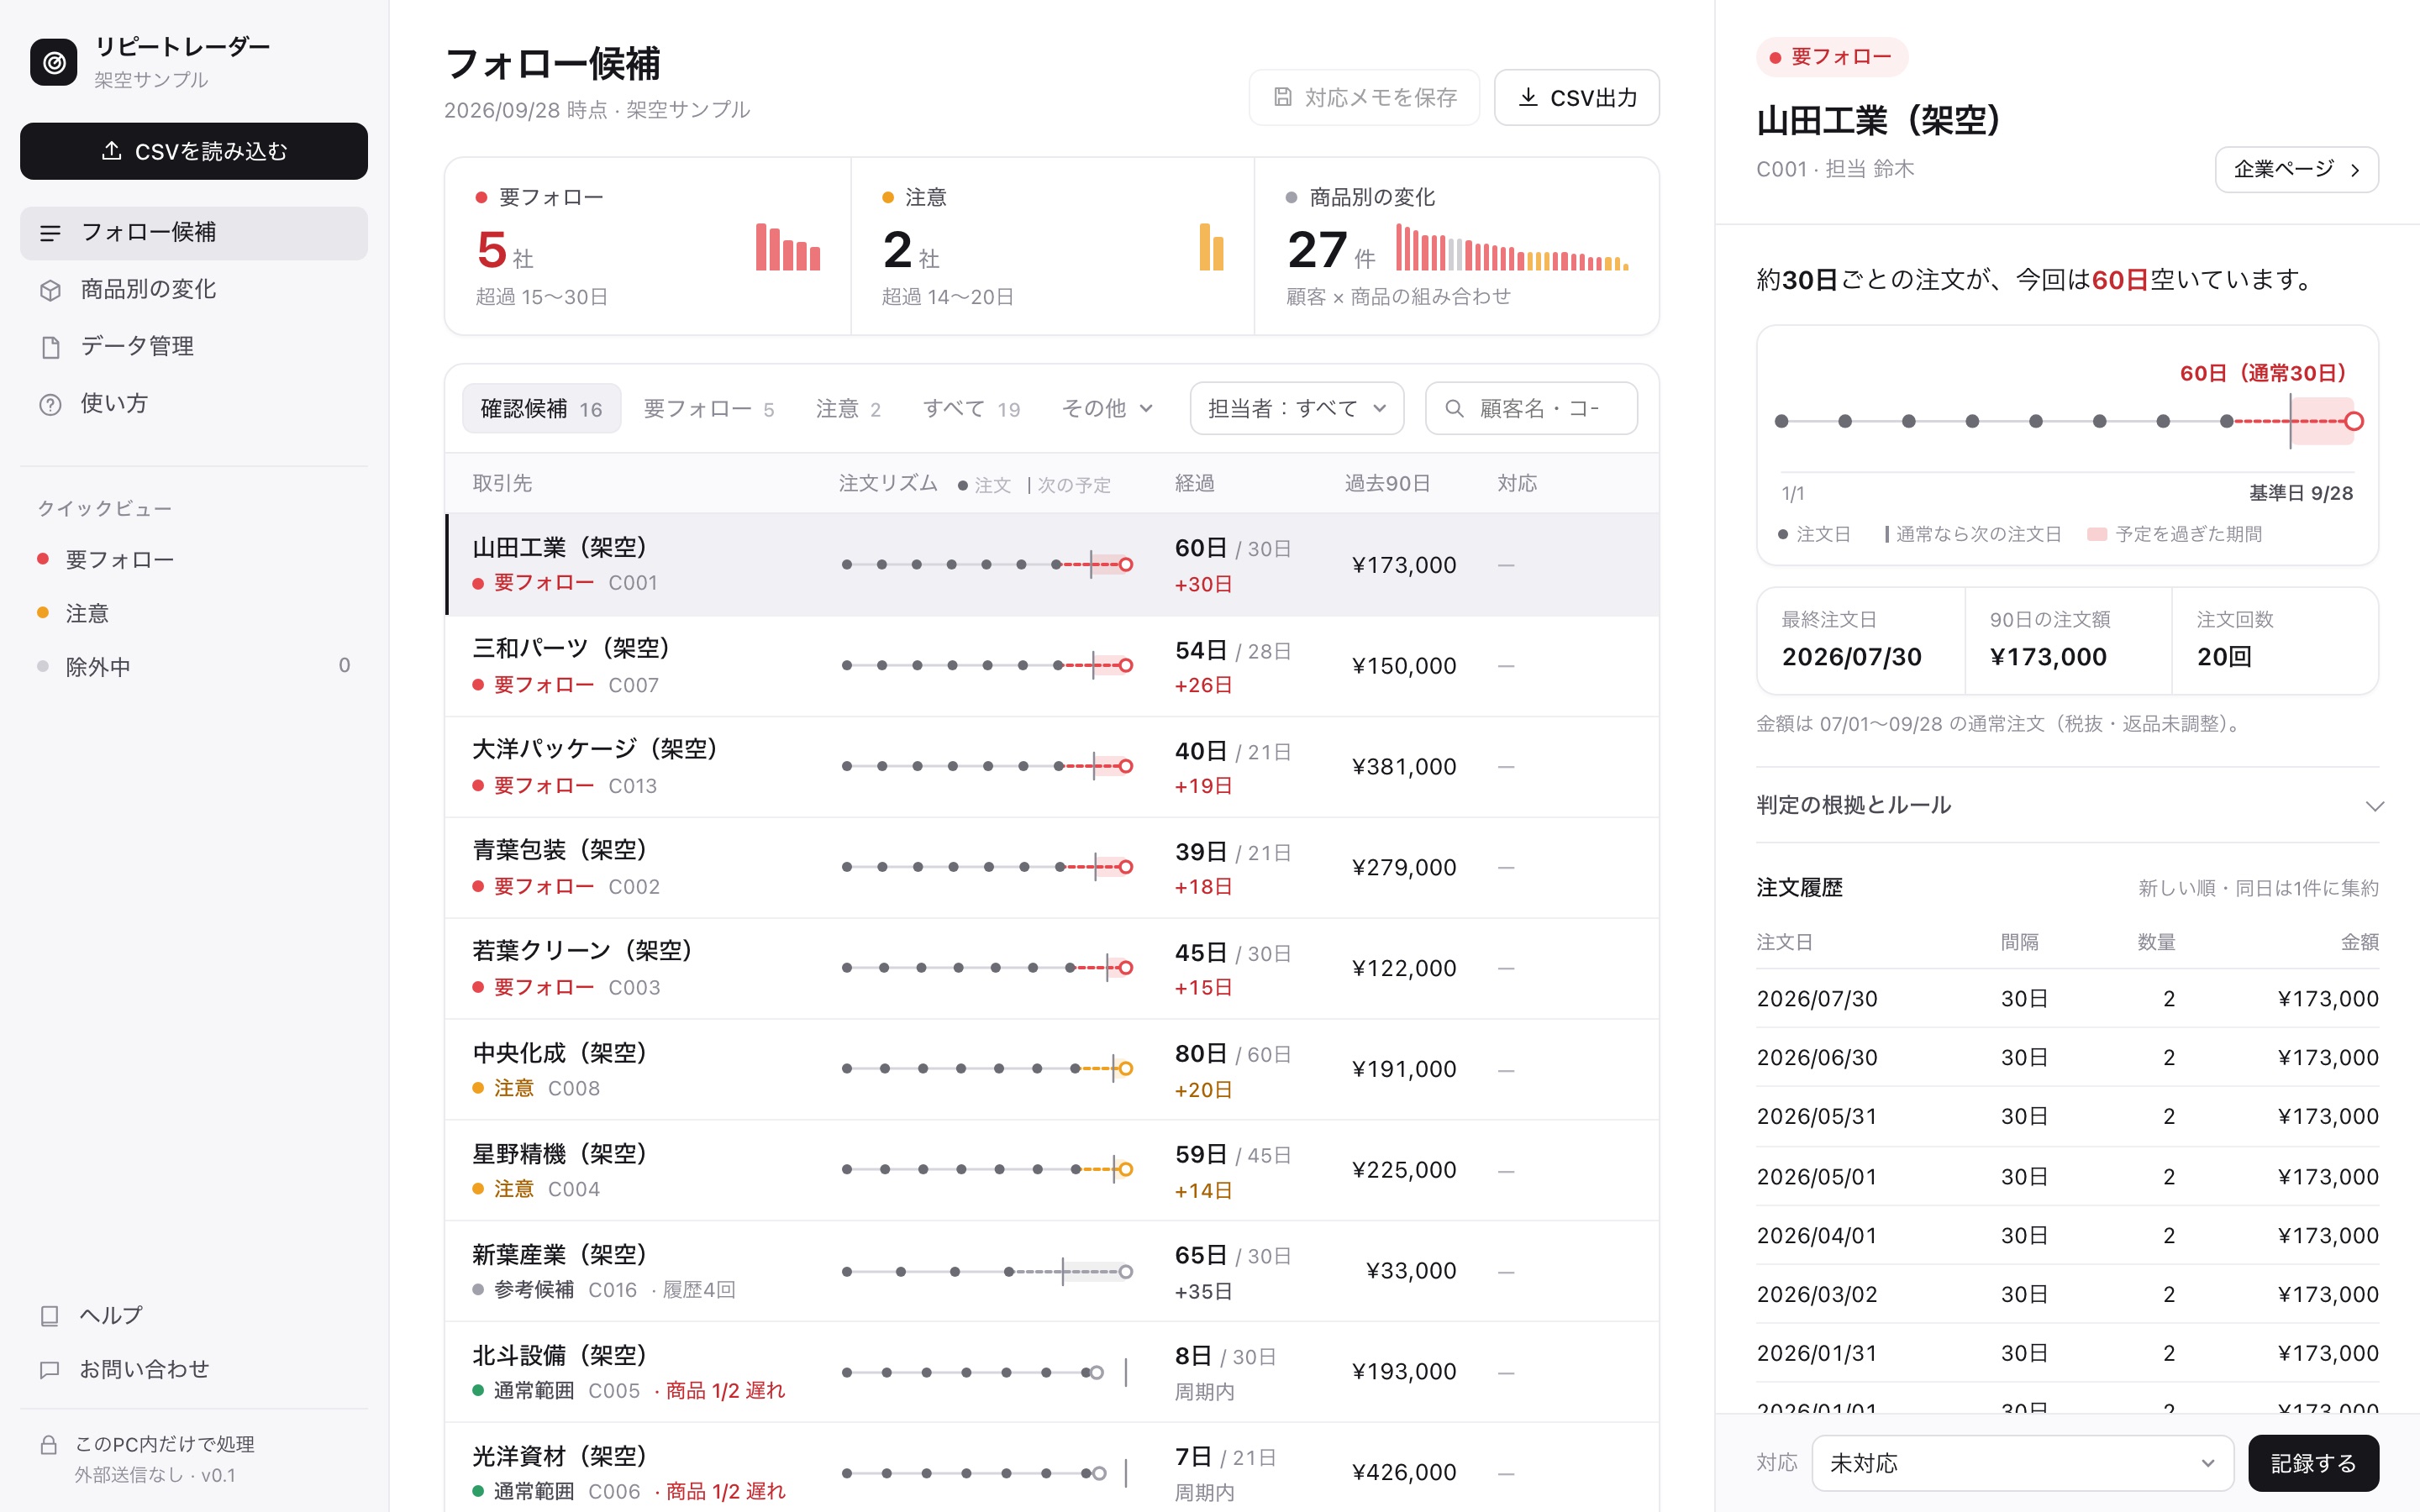
Task: Click the CSV出力 button
Action: point(1576,97)
